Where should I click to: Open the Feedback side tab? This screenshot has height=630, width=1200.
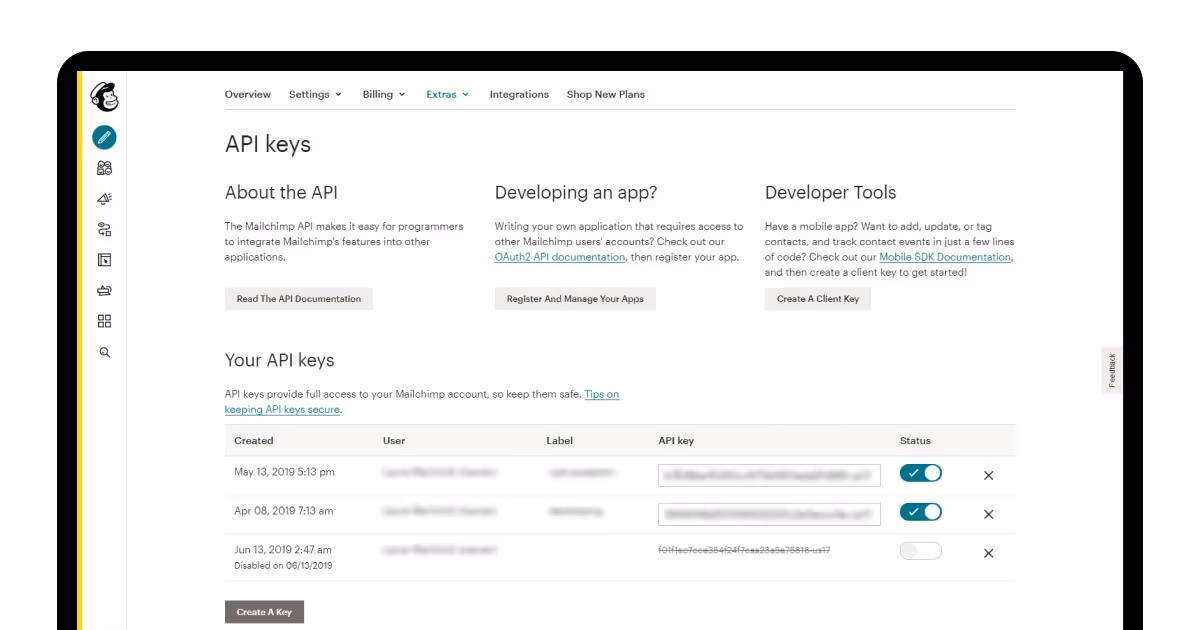coord(1112,370)
